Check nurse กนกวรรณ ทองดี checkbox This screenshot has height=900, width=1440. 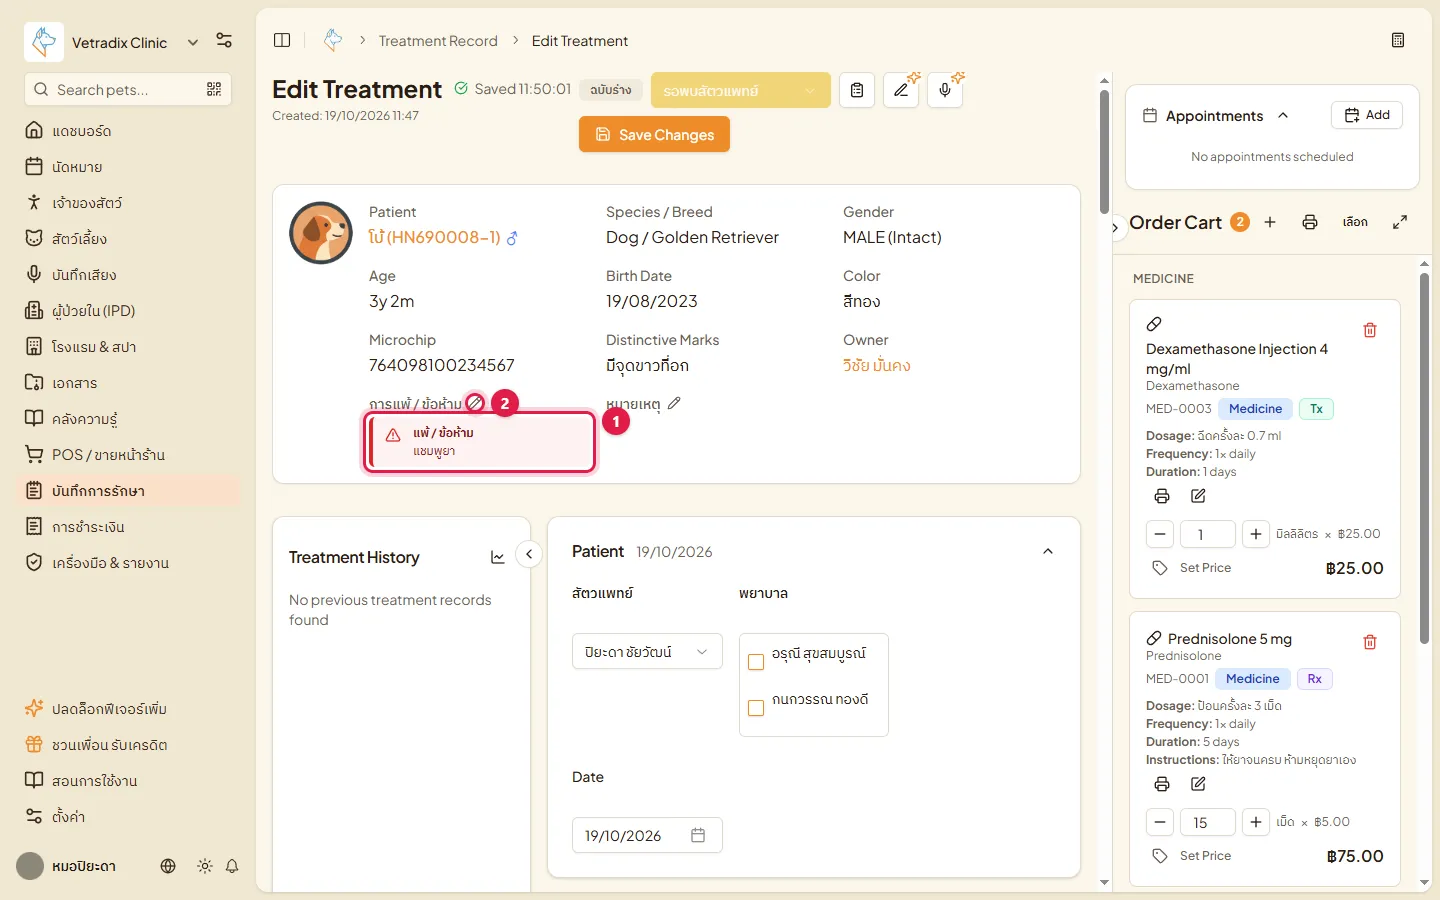(x=756, y=708)
